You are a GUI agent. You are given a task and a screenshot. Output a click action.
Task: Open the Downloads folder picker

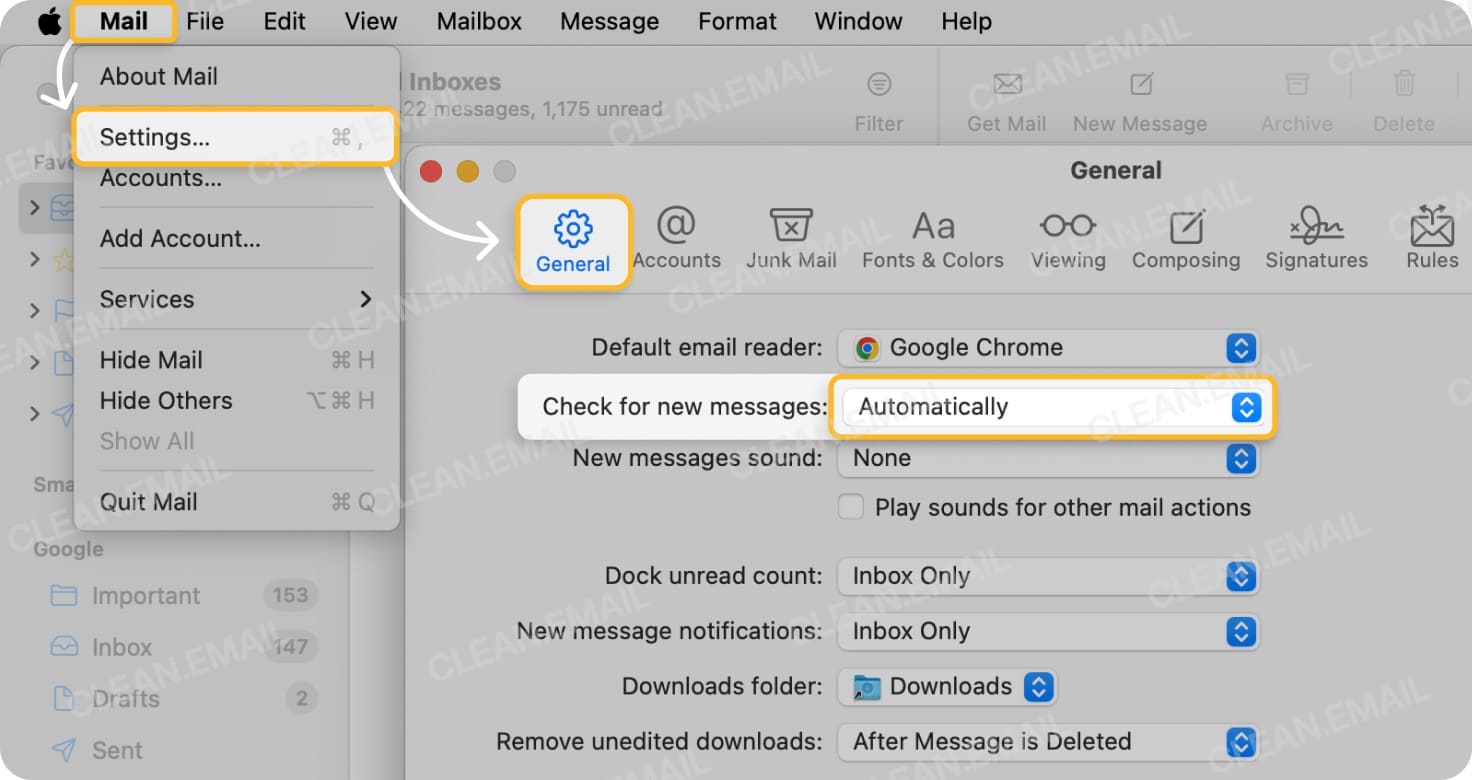tap(946, 687)
